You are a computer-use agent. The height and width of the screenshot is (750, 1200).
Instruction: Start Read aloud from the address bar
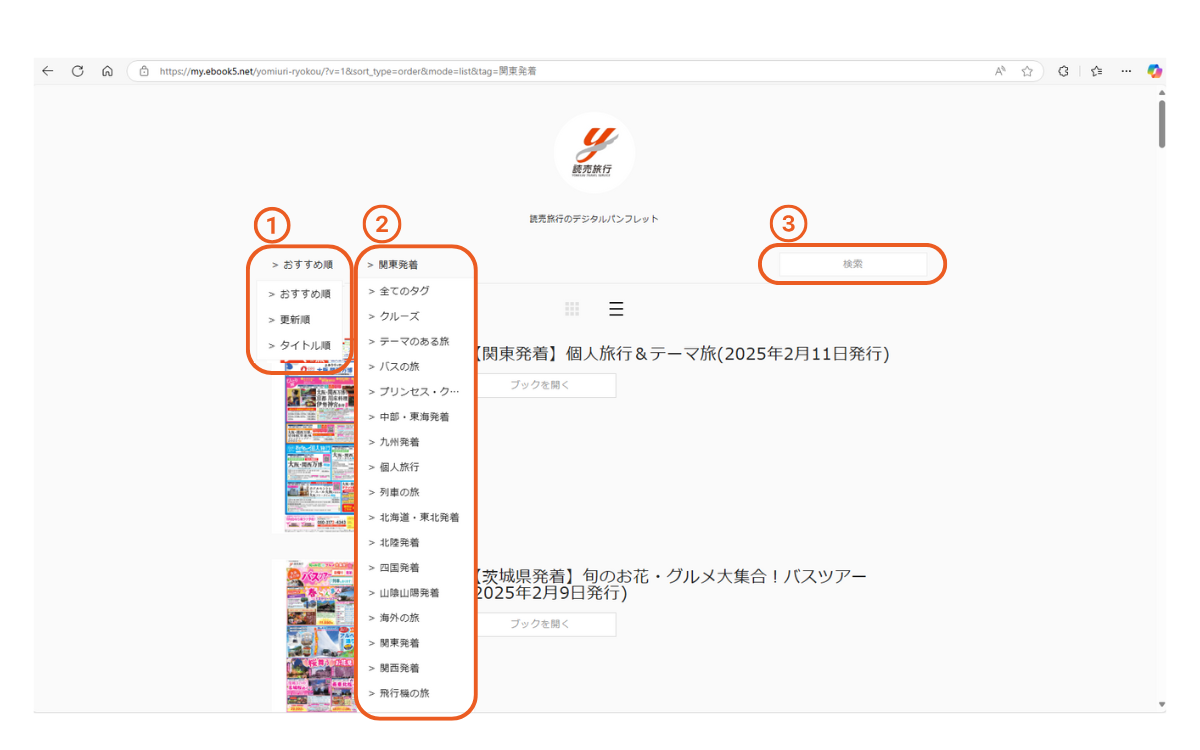coord(1000,71)
